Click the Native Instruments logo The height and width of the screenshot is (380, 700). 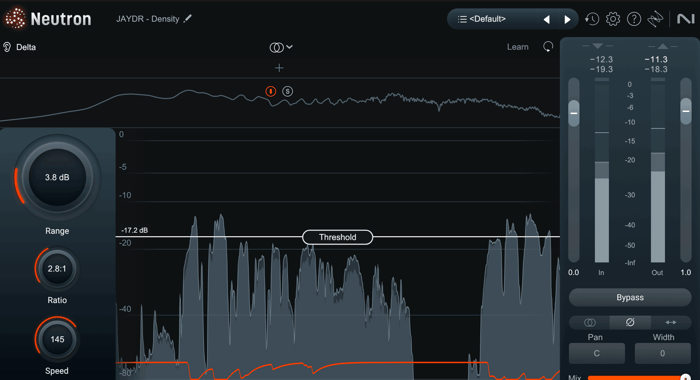pyautogui.click(x=685, y=19)
